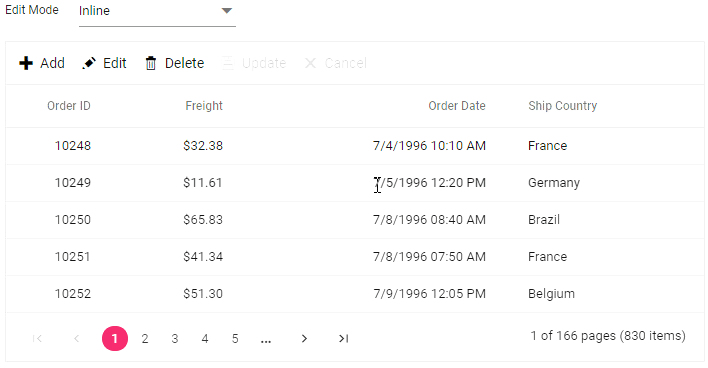
Task: Click the freight value $51.30
Action: (x=203, y=294)
